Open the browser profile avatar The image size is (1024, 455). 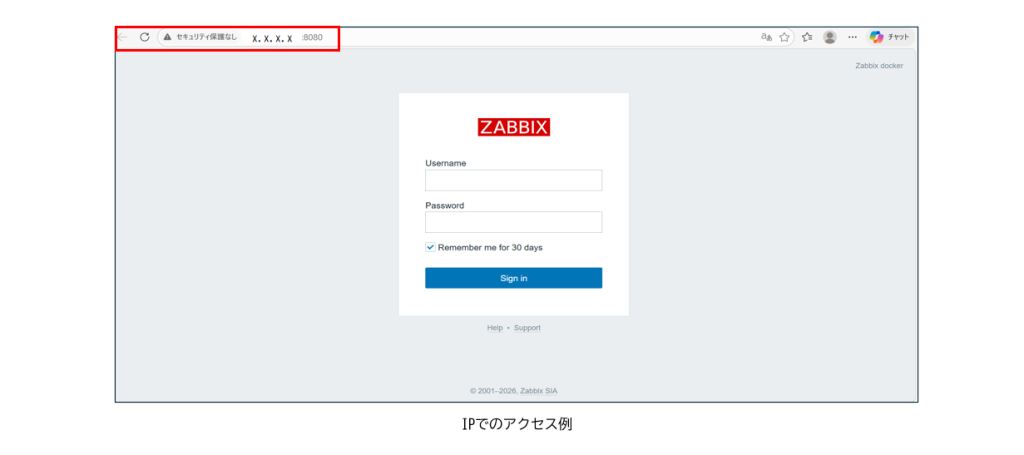point(830,37)
